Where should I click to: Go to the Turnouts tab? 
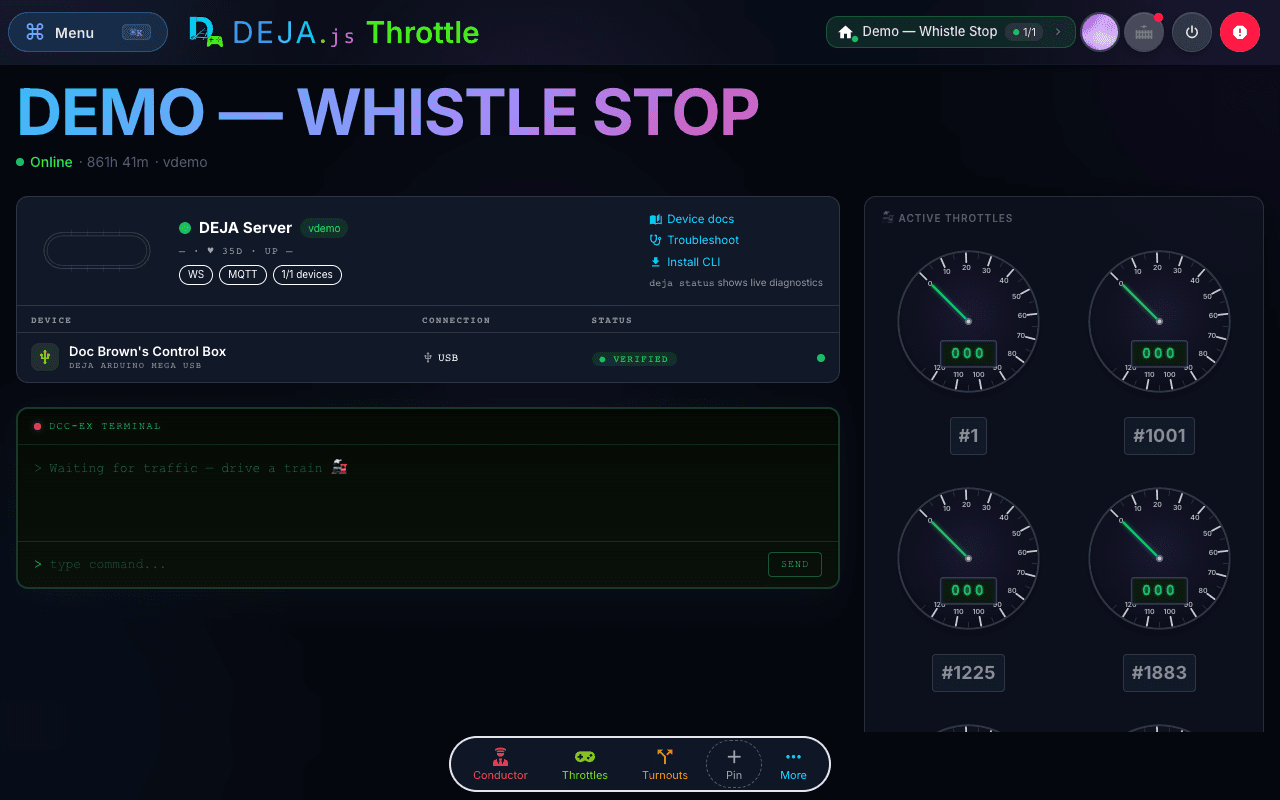665,764
